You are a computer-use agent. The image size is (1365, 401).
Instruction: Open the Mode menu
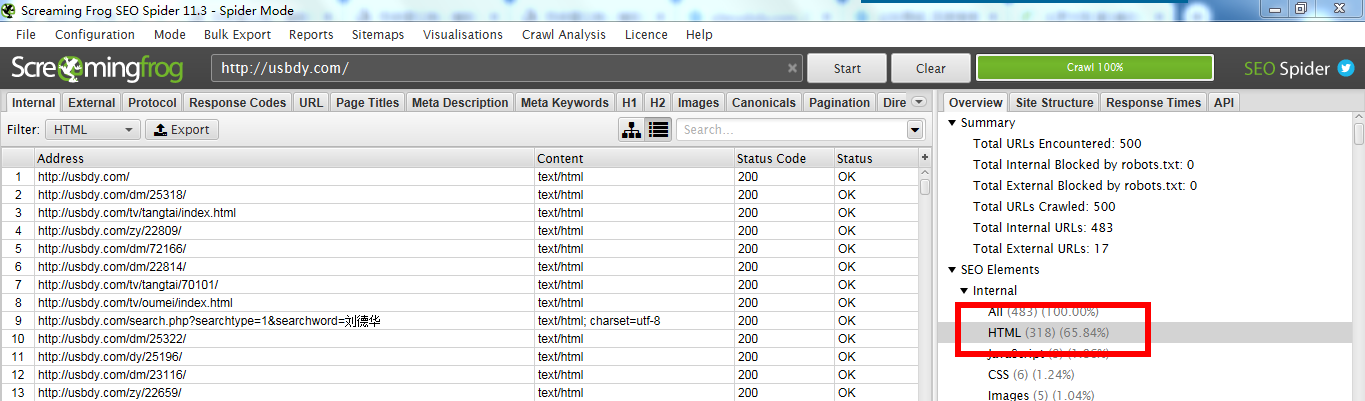(x=170, y=34)
